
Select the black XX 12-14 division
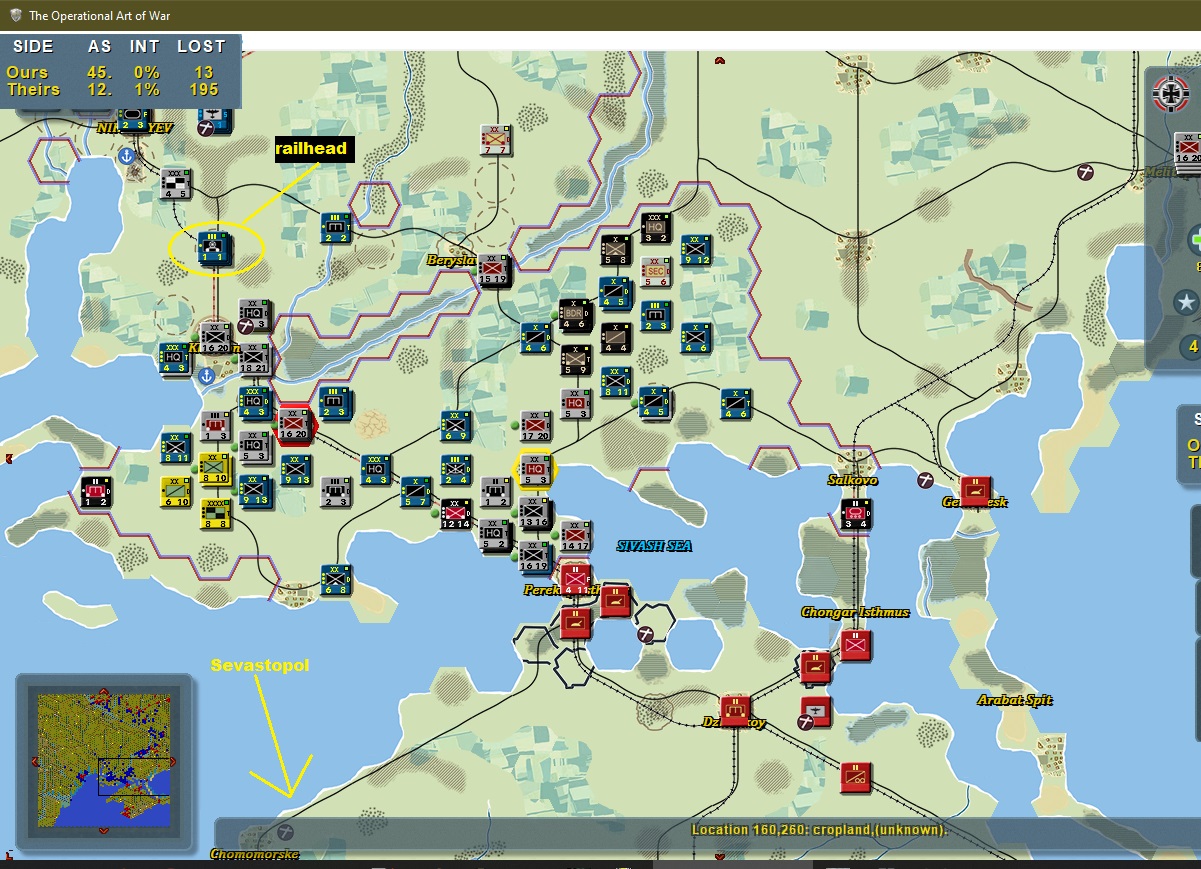(x=456, y=513)
